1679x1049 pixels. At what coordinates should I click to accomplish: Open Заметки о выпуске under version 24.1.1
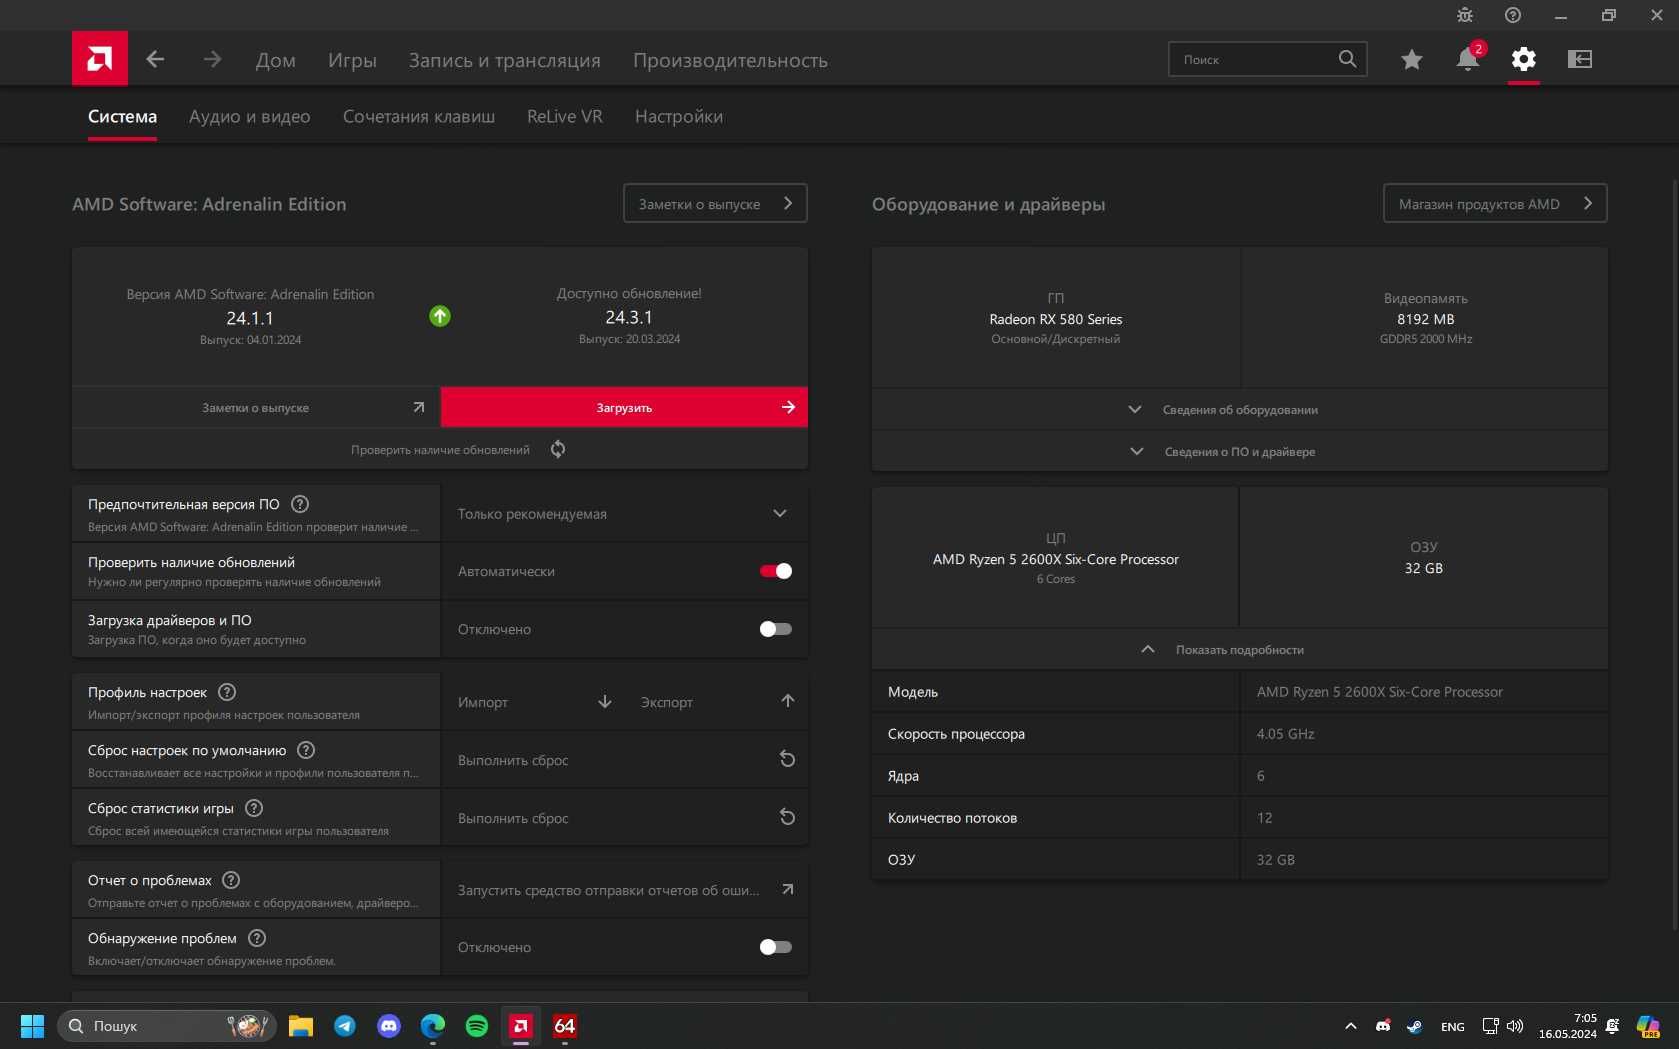[256, 407]
